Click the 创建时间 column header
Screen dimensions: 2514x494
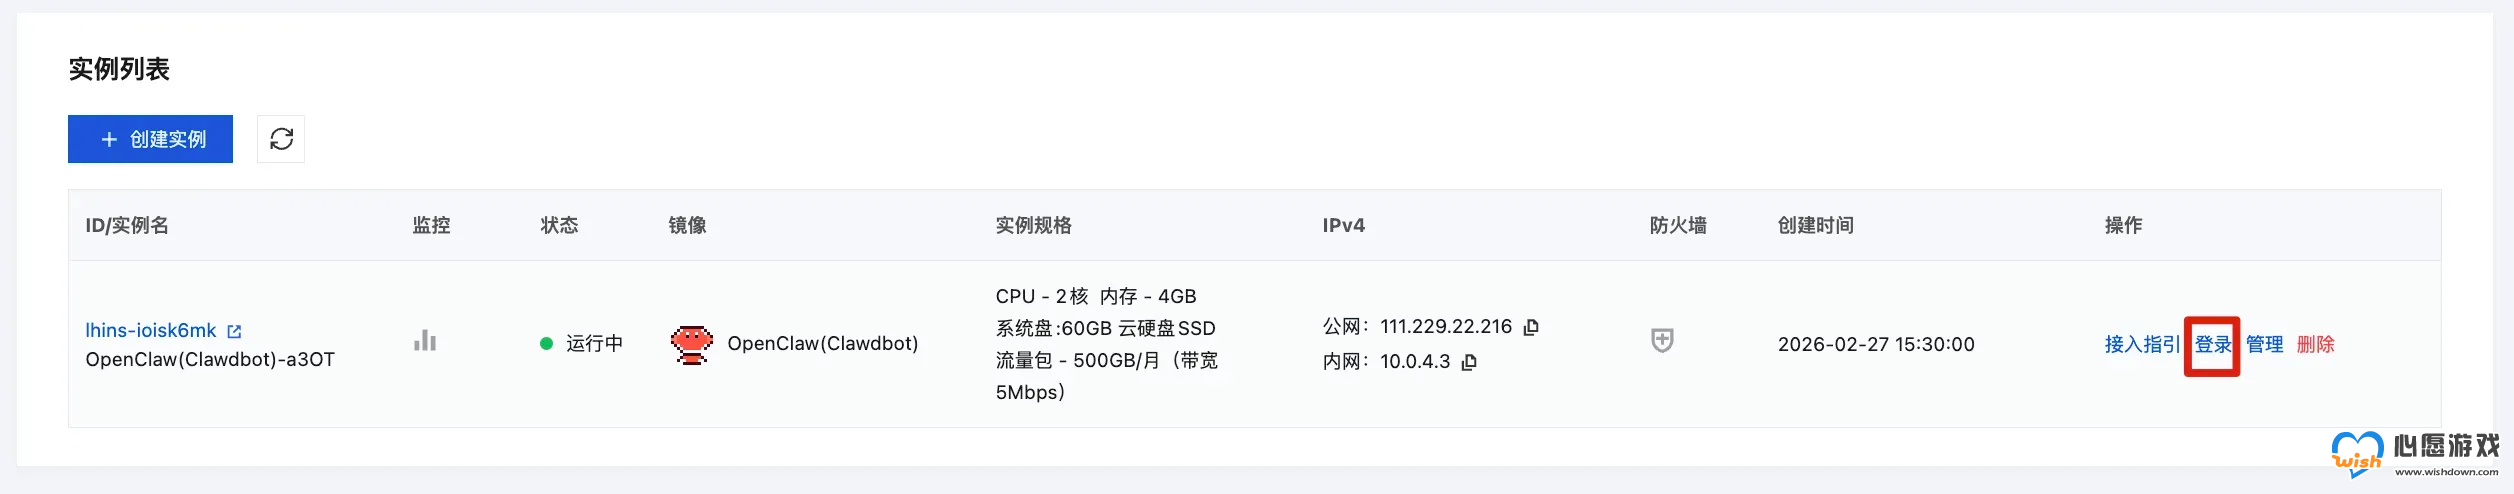point(1815,225)
